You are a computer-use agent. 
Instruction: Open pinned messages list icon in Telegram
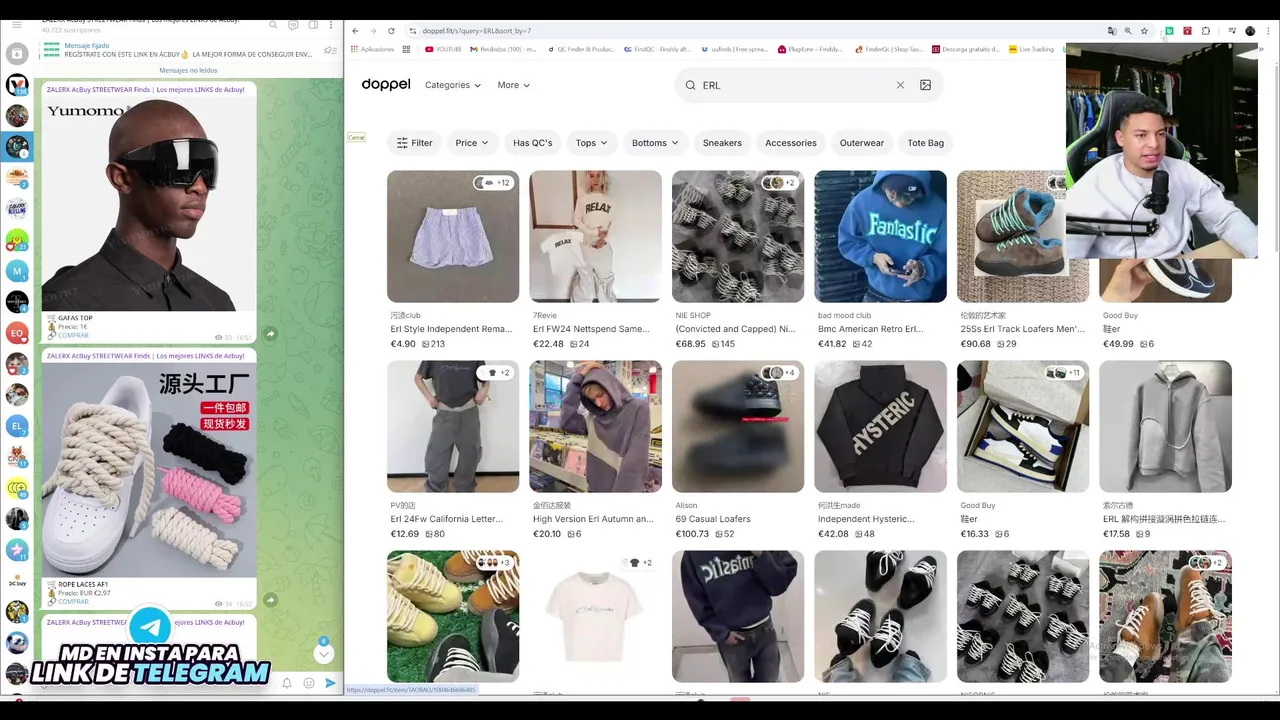click(x=330, y=51)
